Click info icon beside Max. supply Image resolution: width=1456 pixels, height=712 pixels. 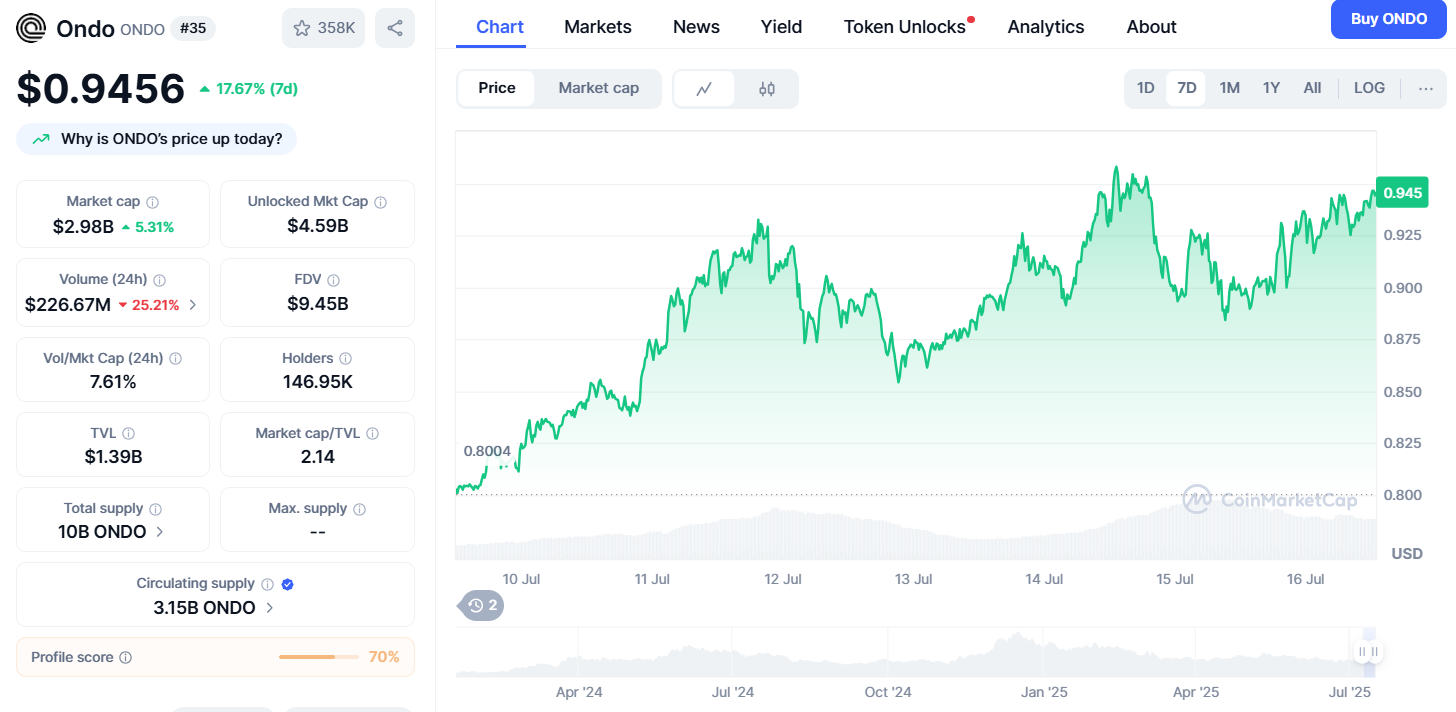click(360, 509)
